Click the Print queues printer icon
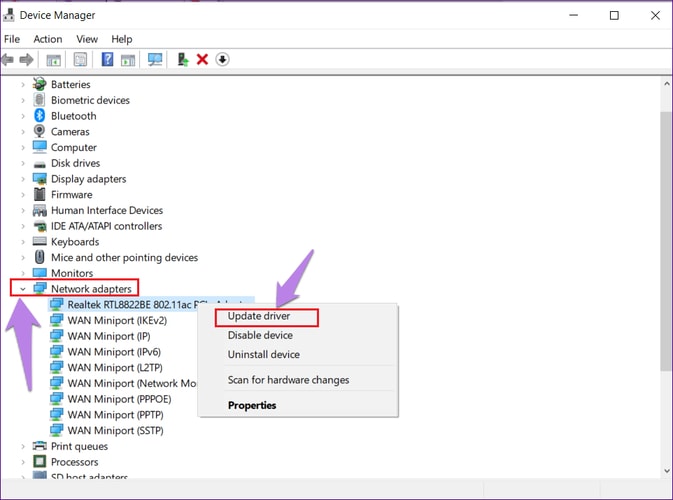 39,445
